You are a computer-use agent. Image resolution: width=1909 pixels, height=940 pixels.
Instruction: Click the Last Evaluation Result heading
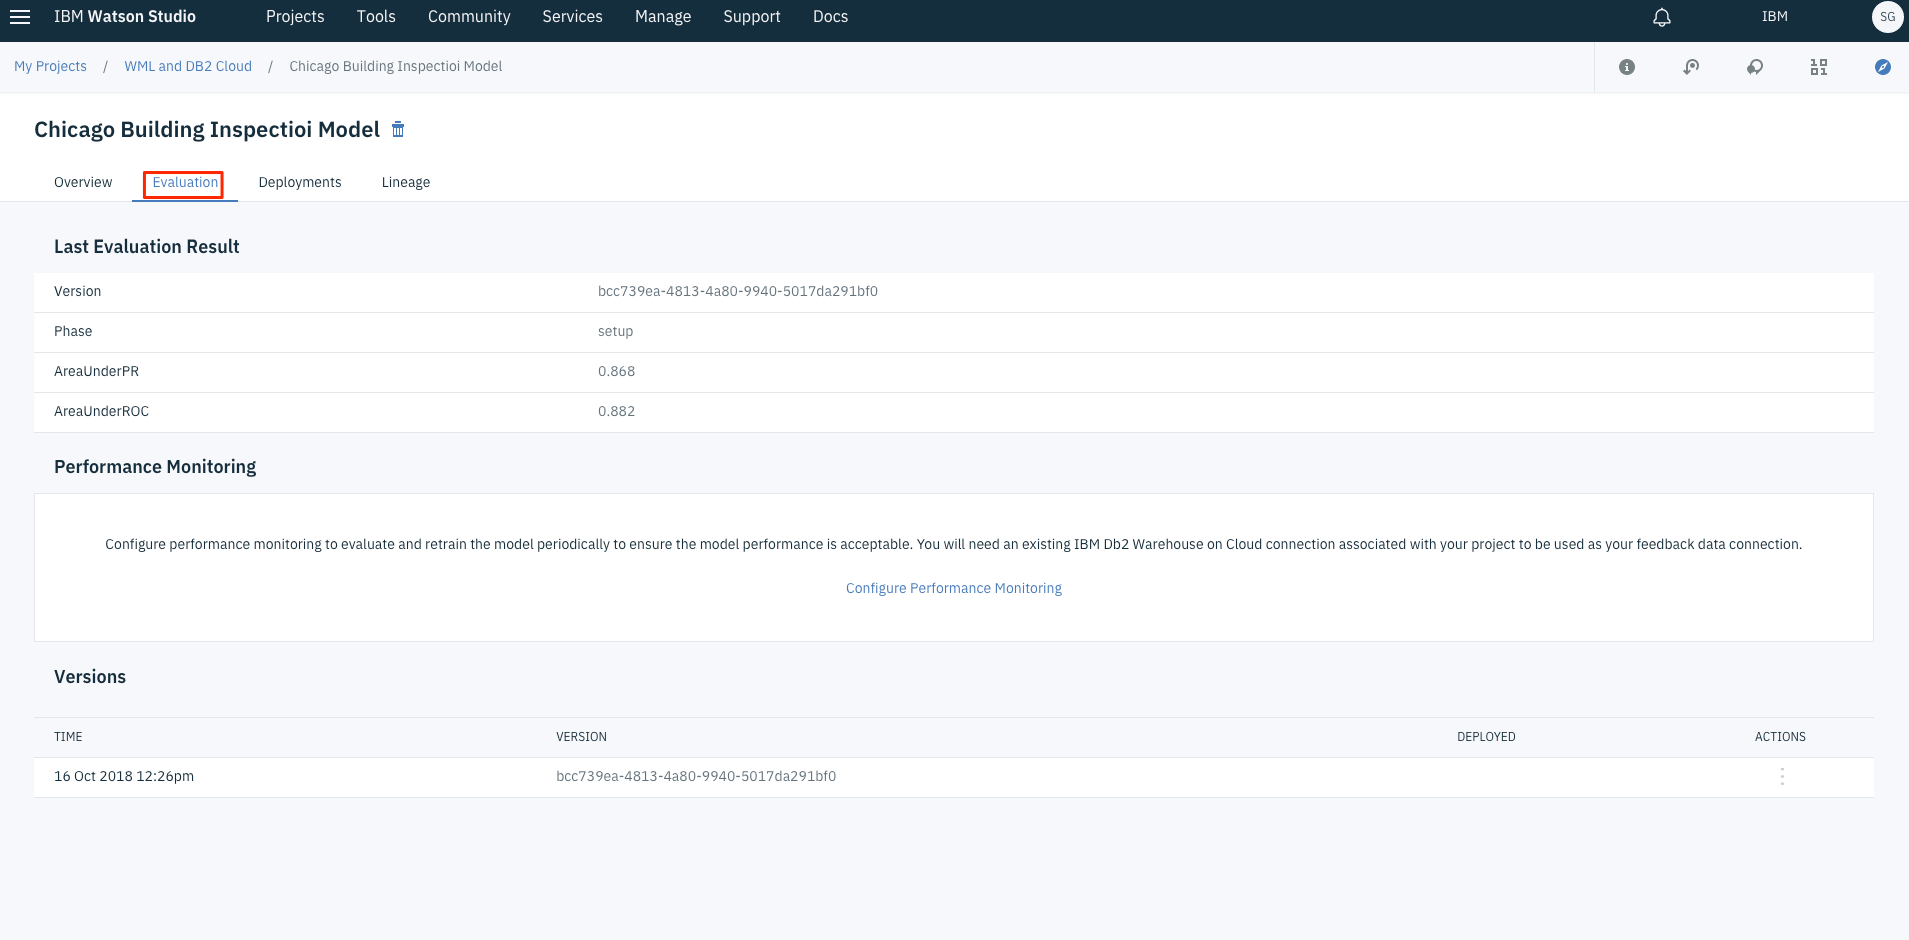point(147,247)
